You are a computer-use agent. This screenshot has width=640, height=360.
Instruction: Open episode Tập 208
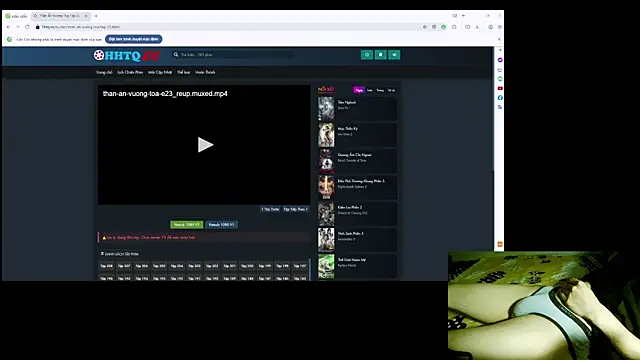[107, 266]
